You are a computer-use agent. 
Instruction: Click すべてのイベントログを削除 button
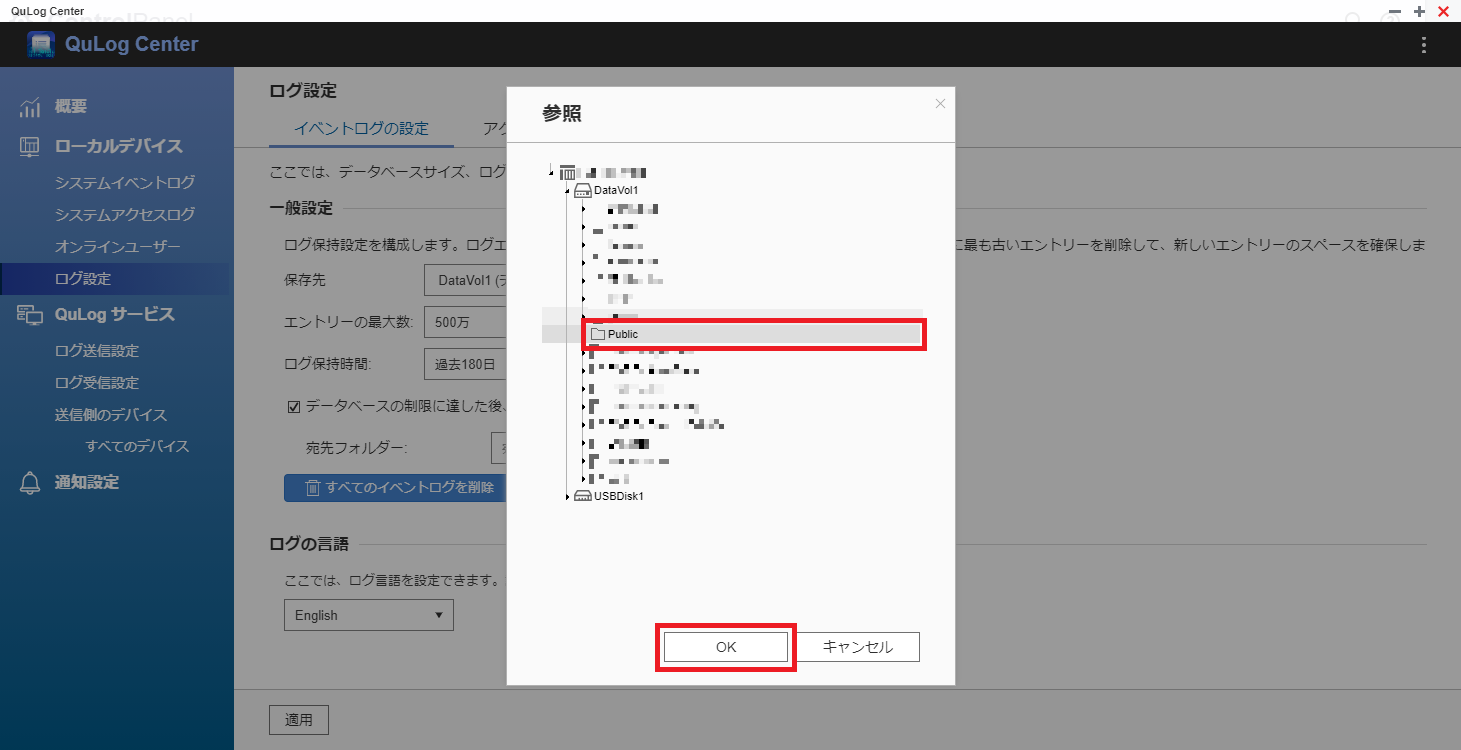tap(396, 487)
